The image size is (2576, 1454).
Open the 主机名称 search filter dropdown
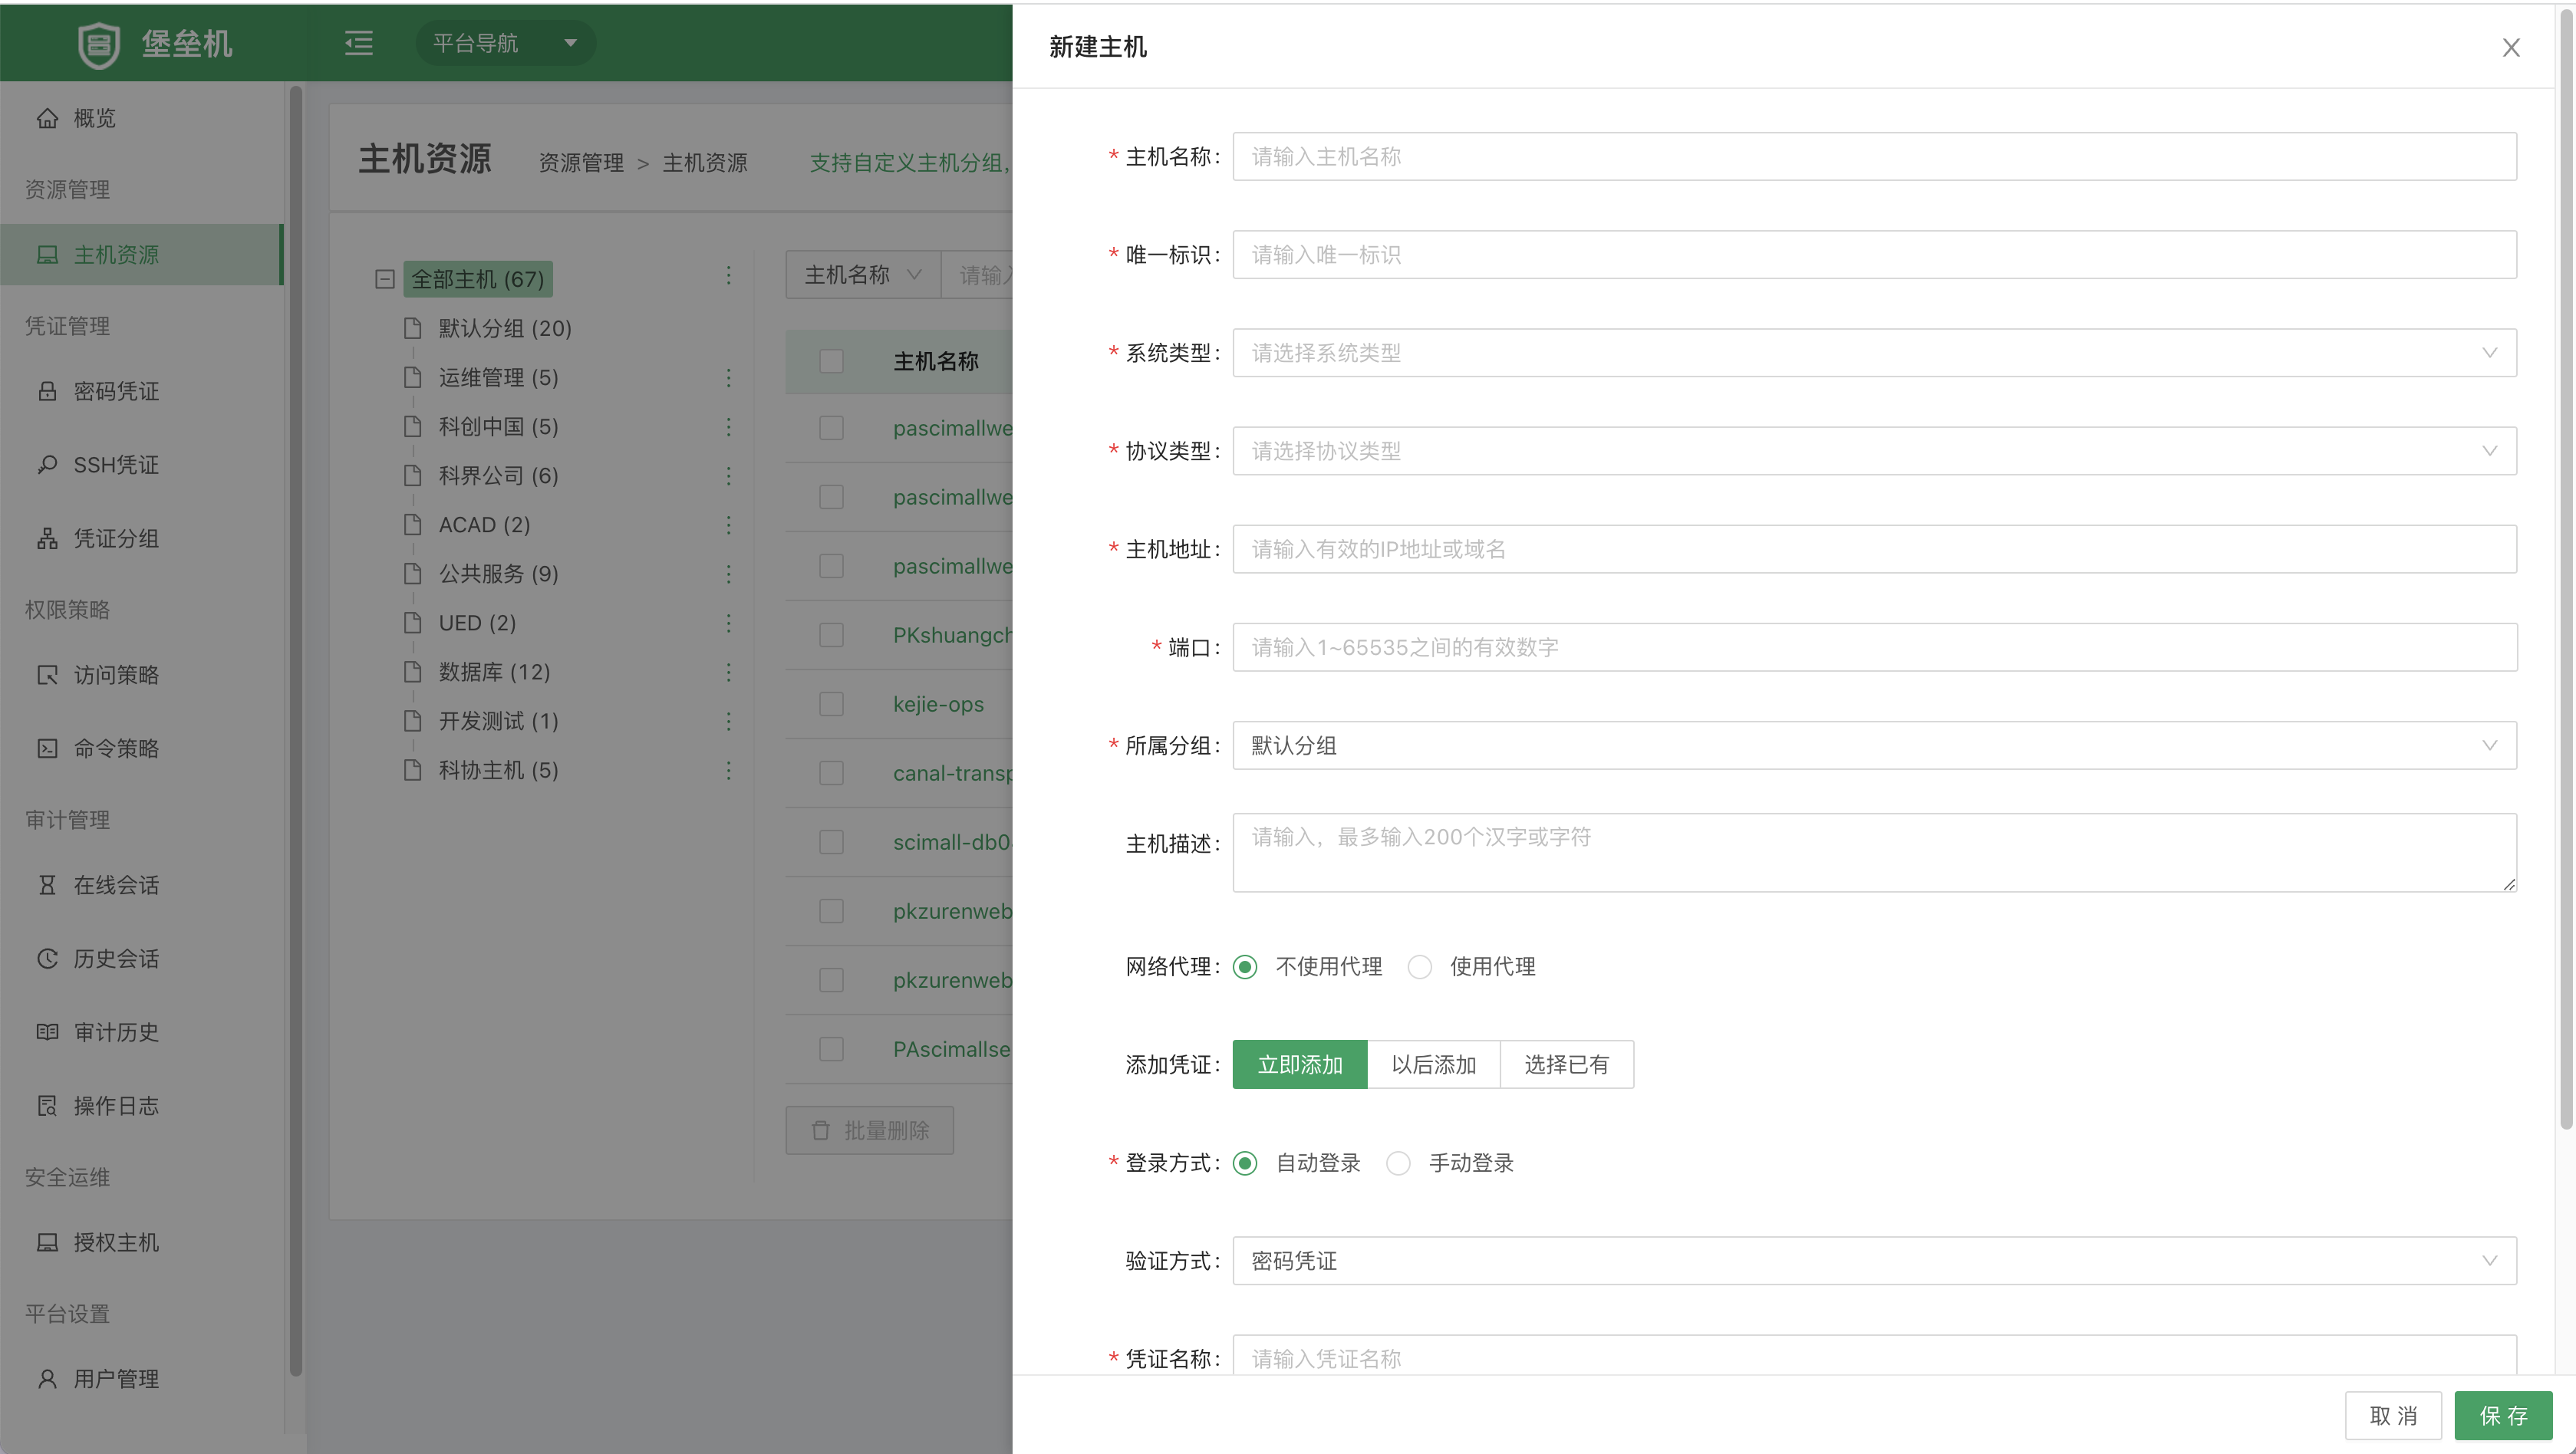[863, 275]
